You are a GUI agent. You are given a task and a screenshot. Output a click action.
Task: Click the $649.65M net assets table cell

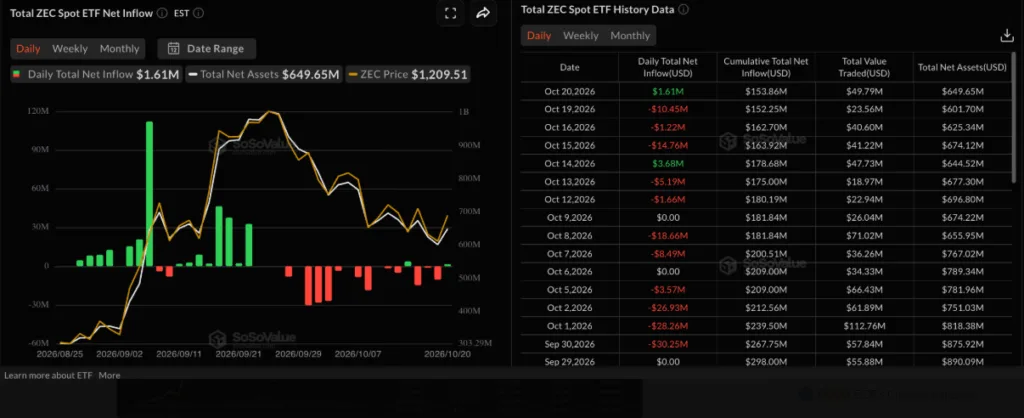[962, 91]
